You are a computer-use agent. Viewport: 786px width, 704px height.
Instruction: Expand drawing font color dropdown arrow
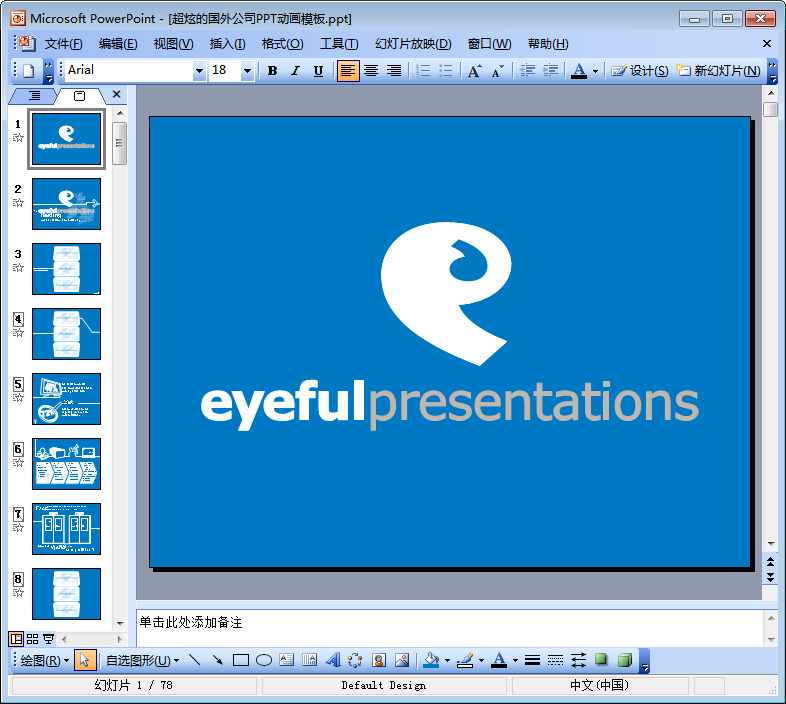point(515,660)
